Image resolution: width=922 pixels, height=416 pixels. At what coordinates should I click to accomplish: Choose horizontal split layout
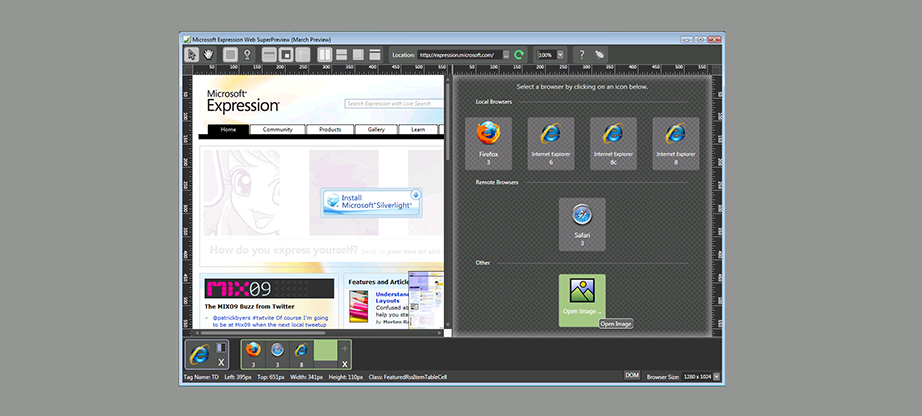pos(341,55)
